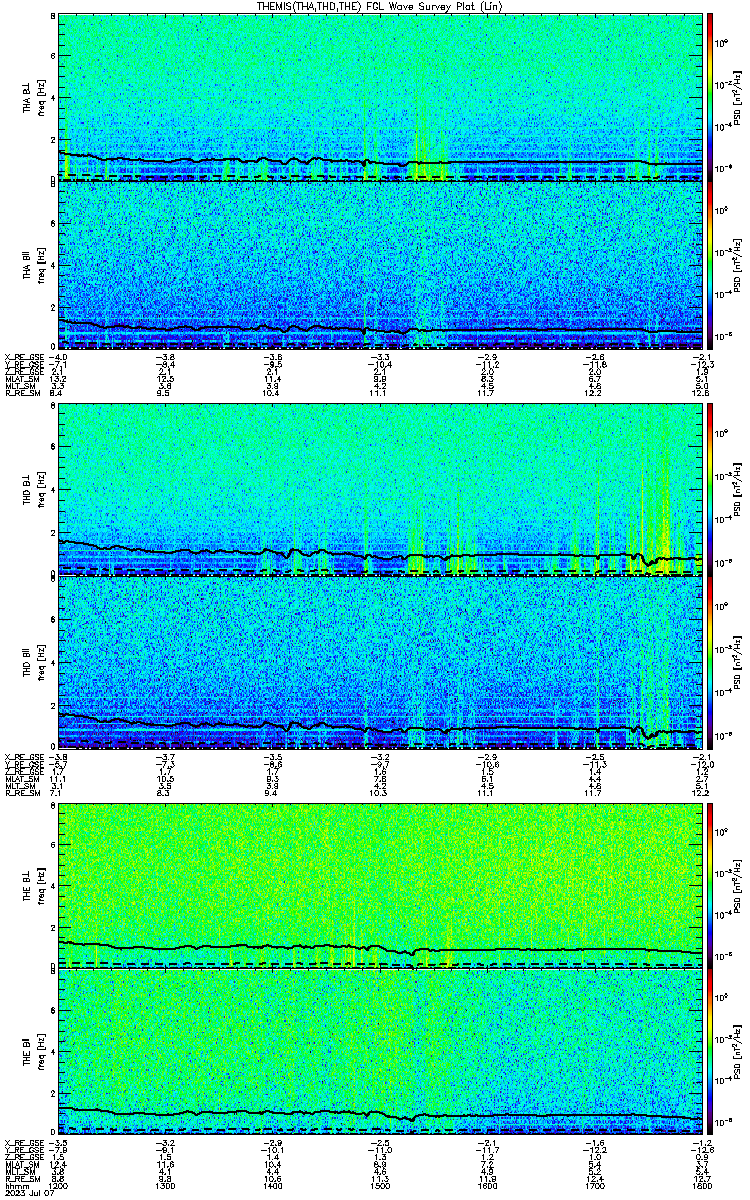This screenshot has height=1200, width=750.
Task: Click the THA B-parallel PSD color bar
Action: (x=710, y=266)
